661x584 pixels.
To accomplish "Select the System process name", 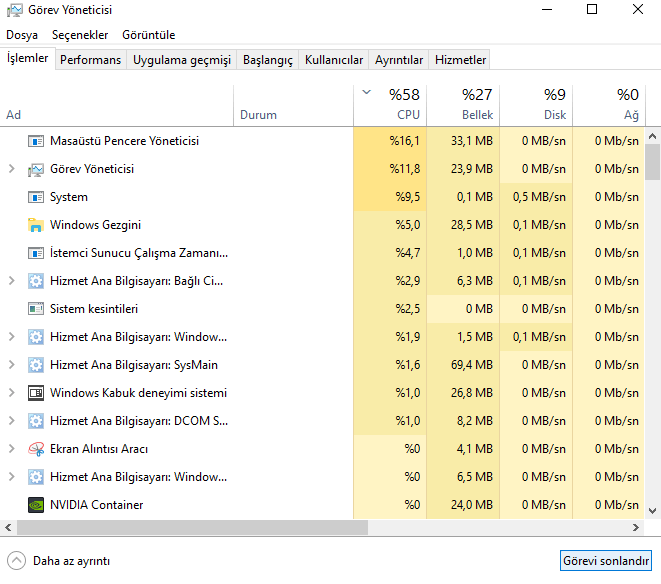I will pos(69,197).
